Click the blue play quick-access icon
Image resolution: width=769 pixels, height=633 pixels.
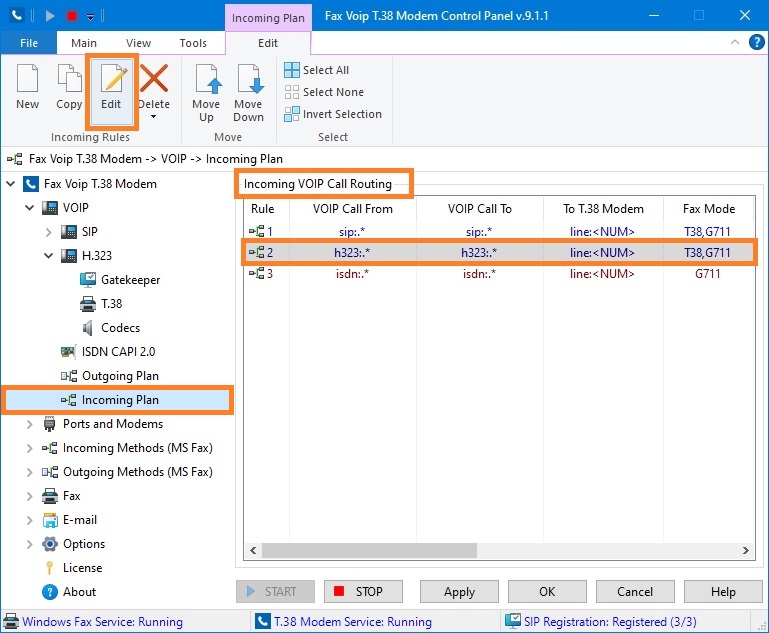pos(50,16)
